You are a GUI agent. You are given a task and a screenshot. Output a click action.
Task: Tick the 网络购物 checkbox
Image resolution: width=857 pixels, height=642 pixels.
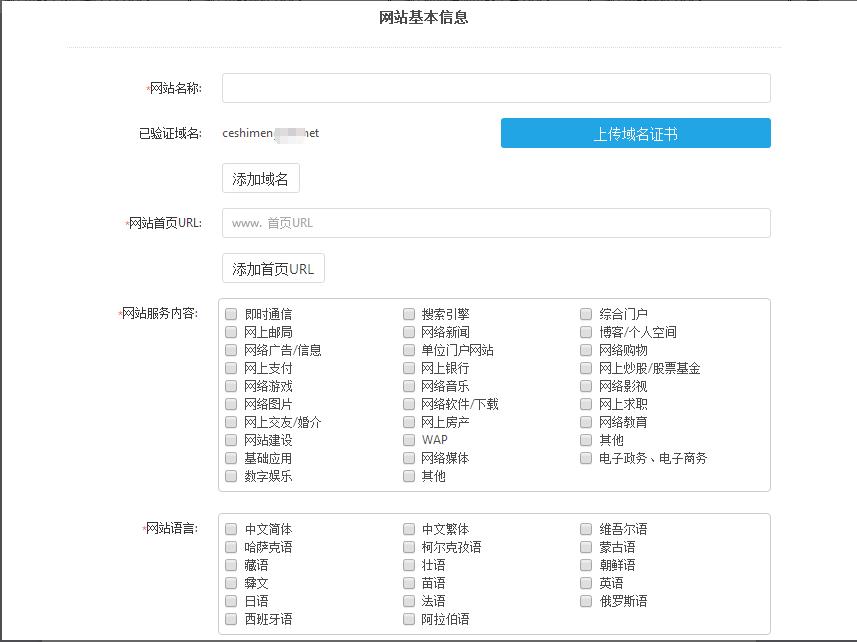586,350
